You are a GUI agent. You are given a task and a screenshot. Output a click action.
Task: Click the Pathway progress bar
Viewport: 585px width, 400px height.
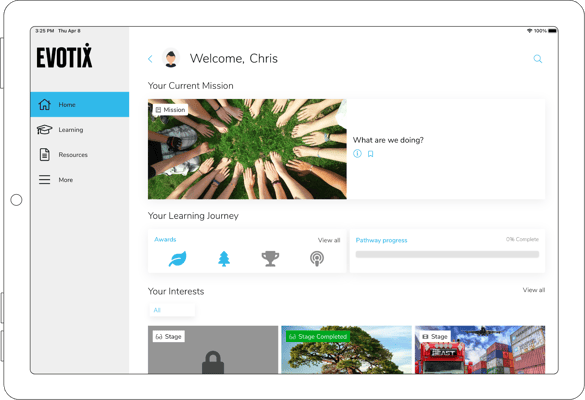click(x=447, y=254)
